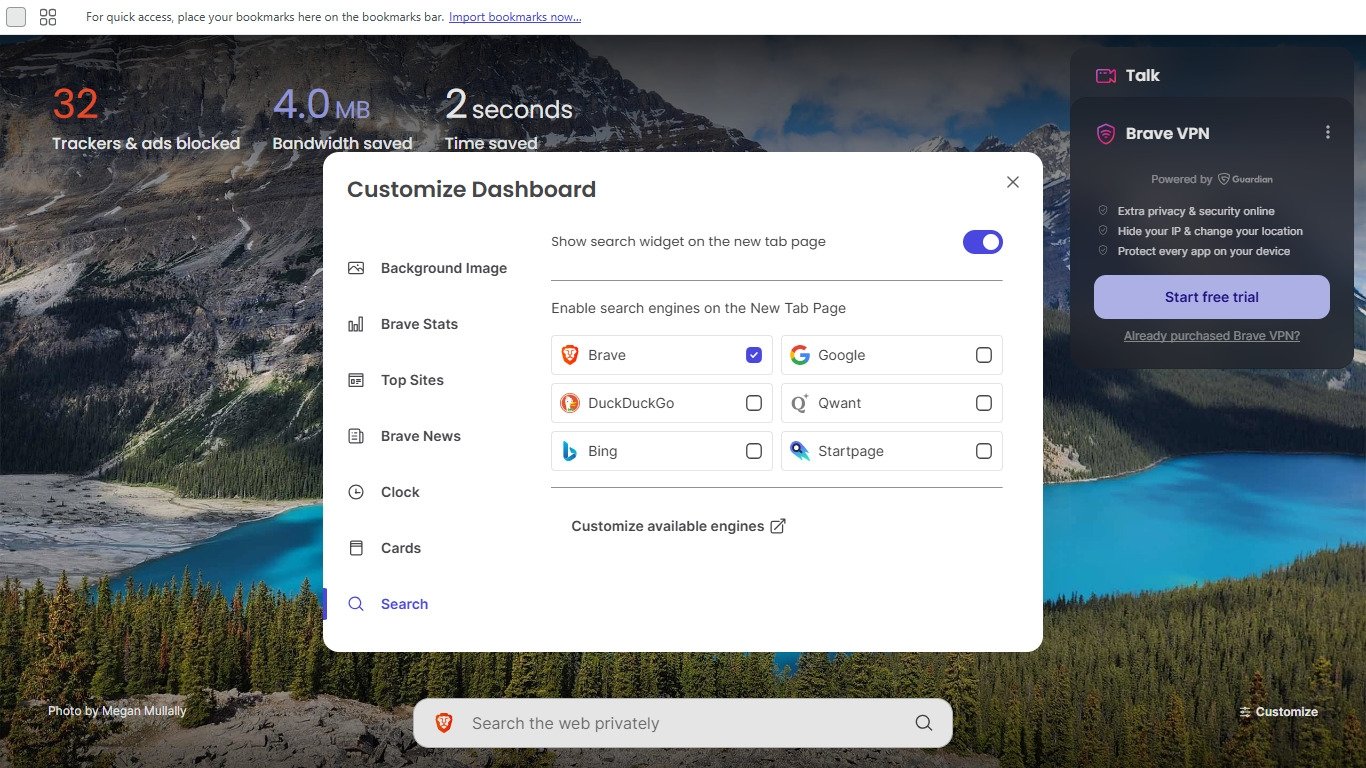Click the Startpage logo icon
This screenshot has width=1366, height=768.
coord(800,451)
